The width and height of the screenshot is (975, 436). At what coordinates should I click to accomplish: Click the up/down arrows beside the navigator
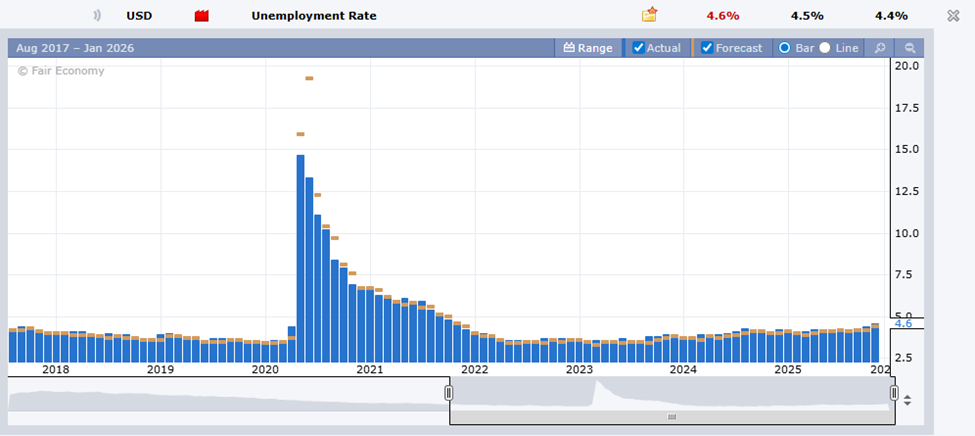coord(907,401)
